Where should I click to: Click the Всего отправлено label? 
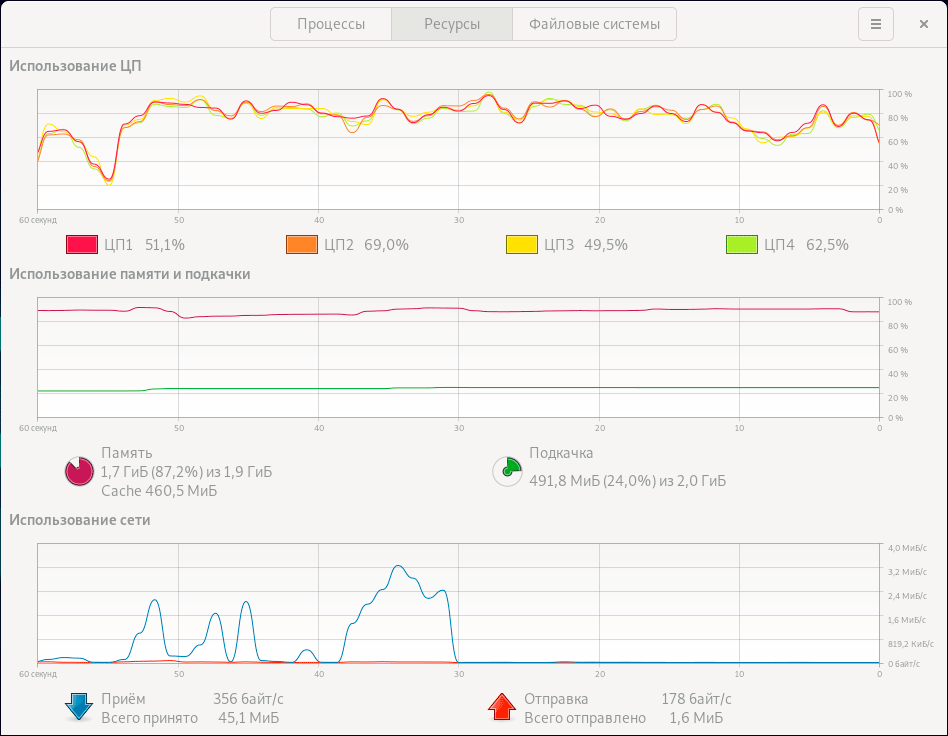pyautogui.click(x=585, y=718)
